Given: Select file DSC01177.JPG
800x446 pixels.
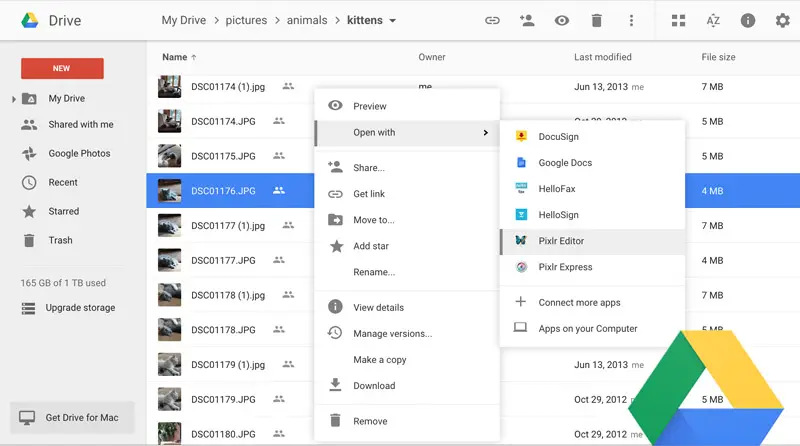Looking at the screenshot, I should [x=223, y=260].
